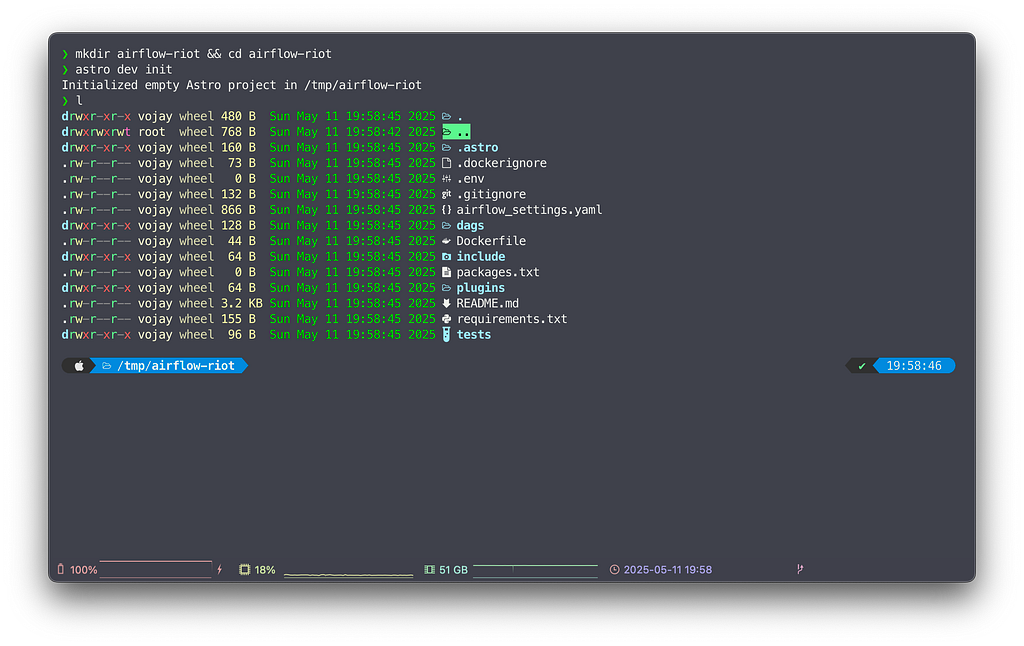
Task: Click the folder icon of current directory row
Action: click(x=447, y=116)
